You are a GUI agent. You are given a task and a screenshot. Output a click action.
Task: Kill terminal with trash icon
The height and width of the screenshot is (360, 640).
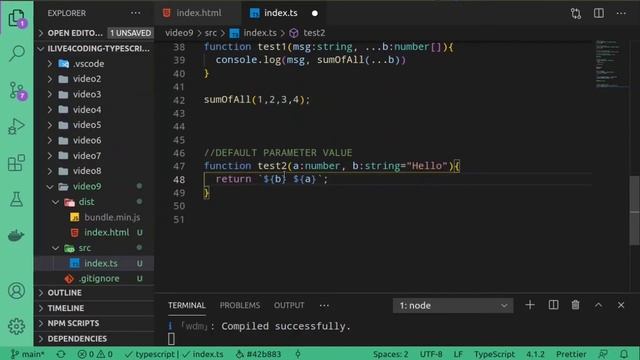tap(576, 305)
